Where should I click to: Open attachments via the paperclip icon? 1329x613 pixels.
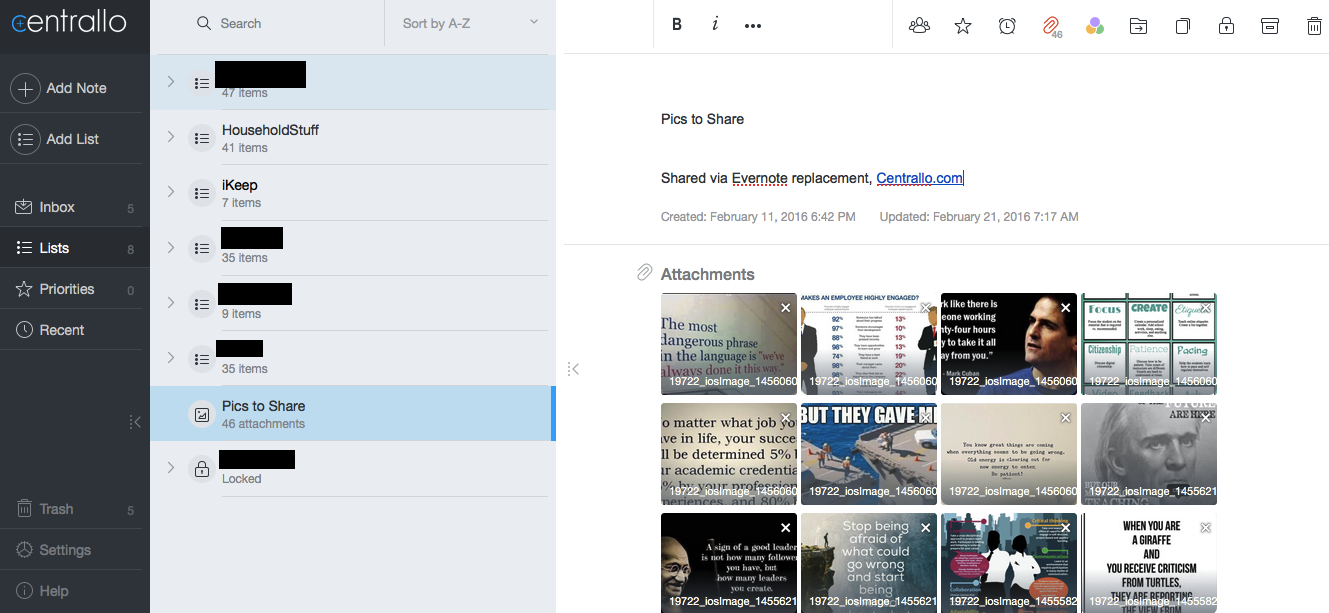[x=1051, y=27]
